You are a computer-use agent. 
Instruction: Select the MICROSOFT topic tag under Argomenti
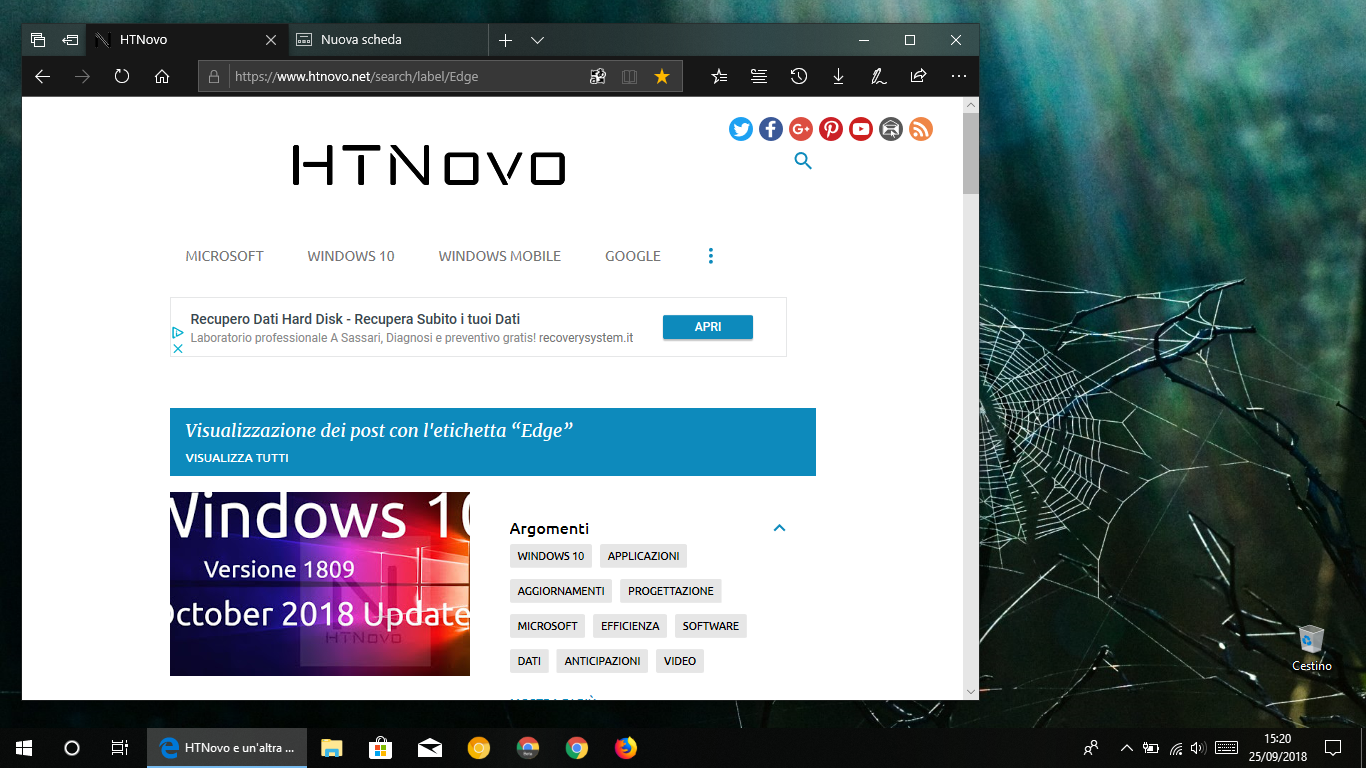pos(547,626)
